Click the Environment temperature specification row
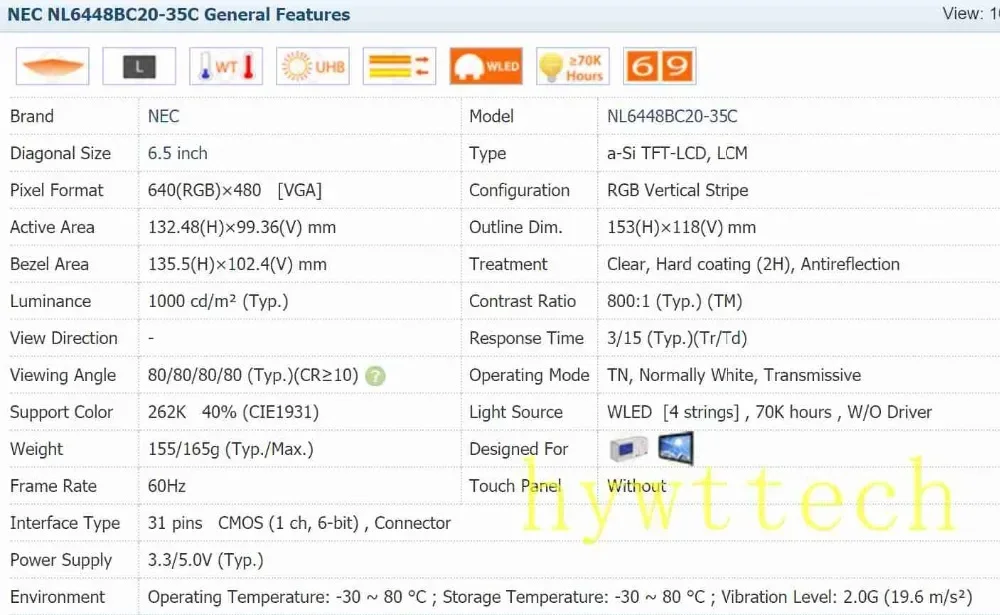Screen dimensions: 1000x615 coord(400,597)
